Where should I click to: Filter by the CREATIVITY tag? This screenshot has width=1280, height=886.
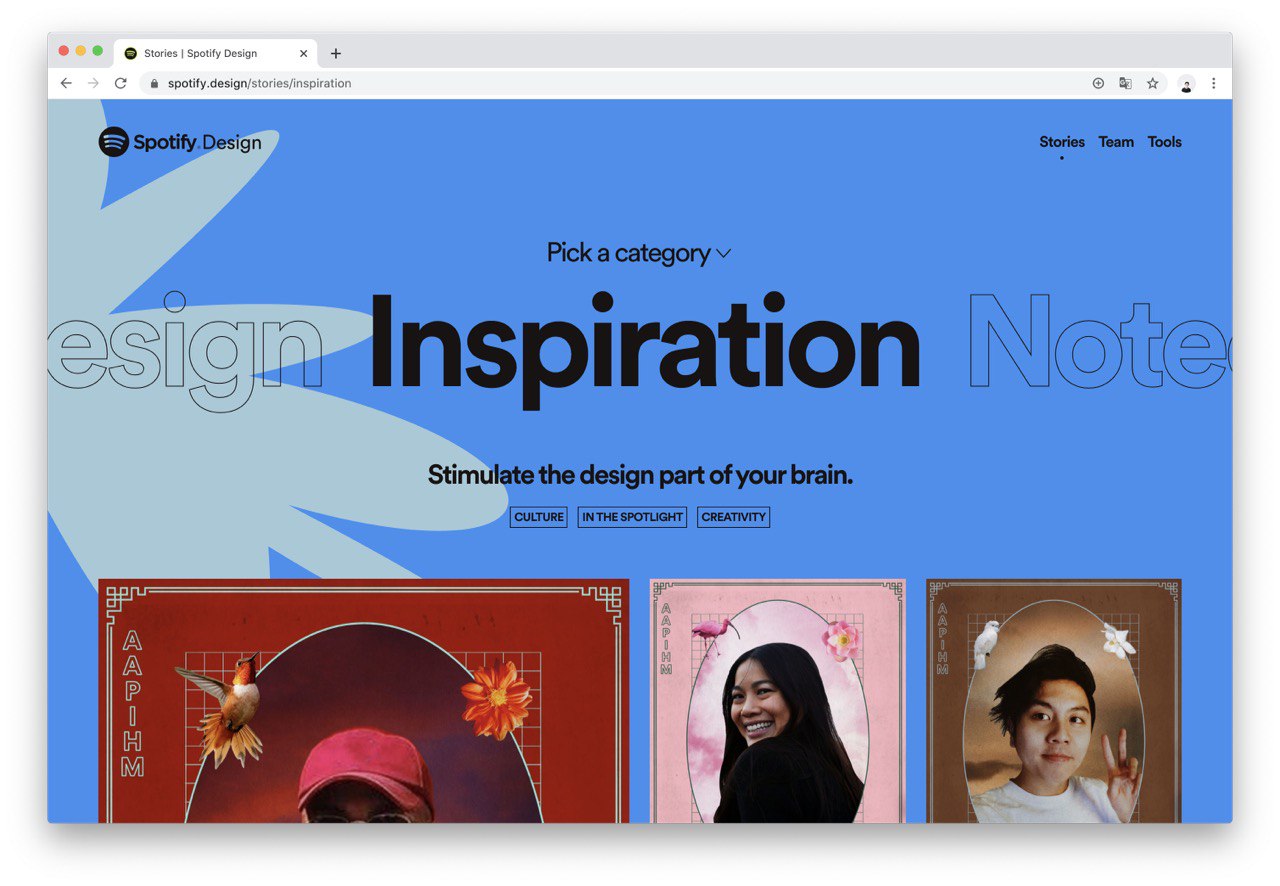[x=733, y=517]
